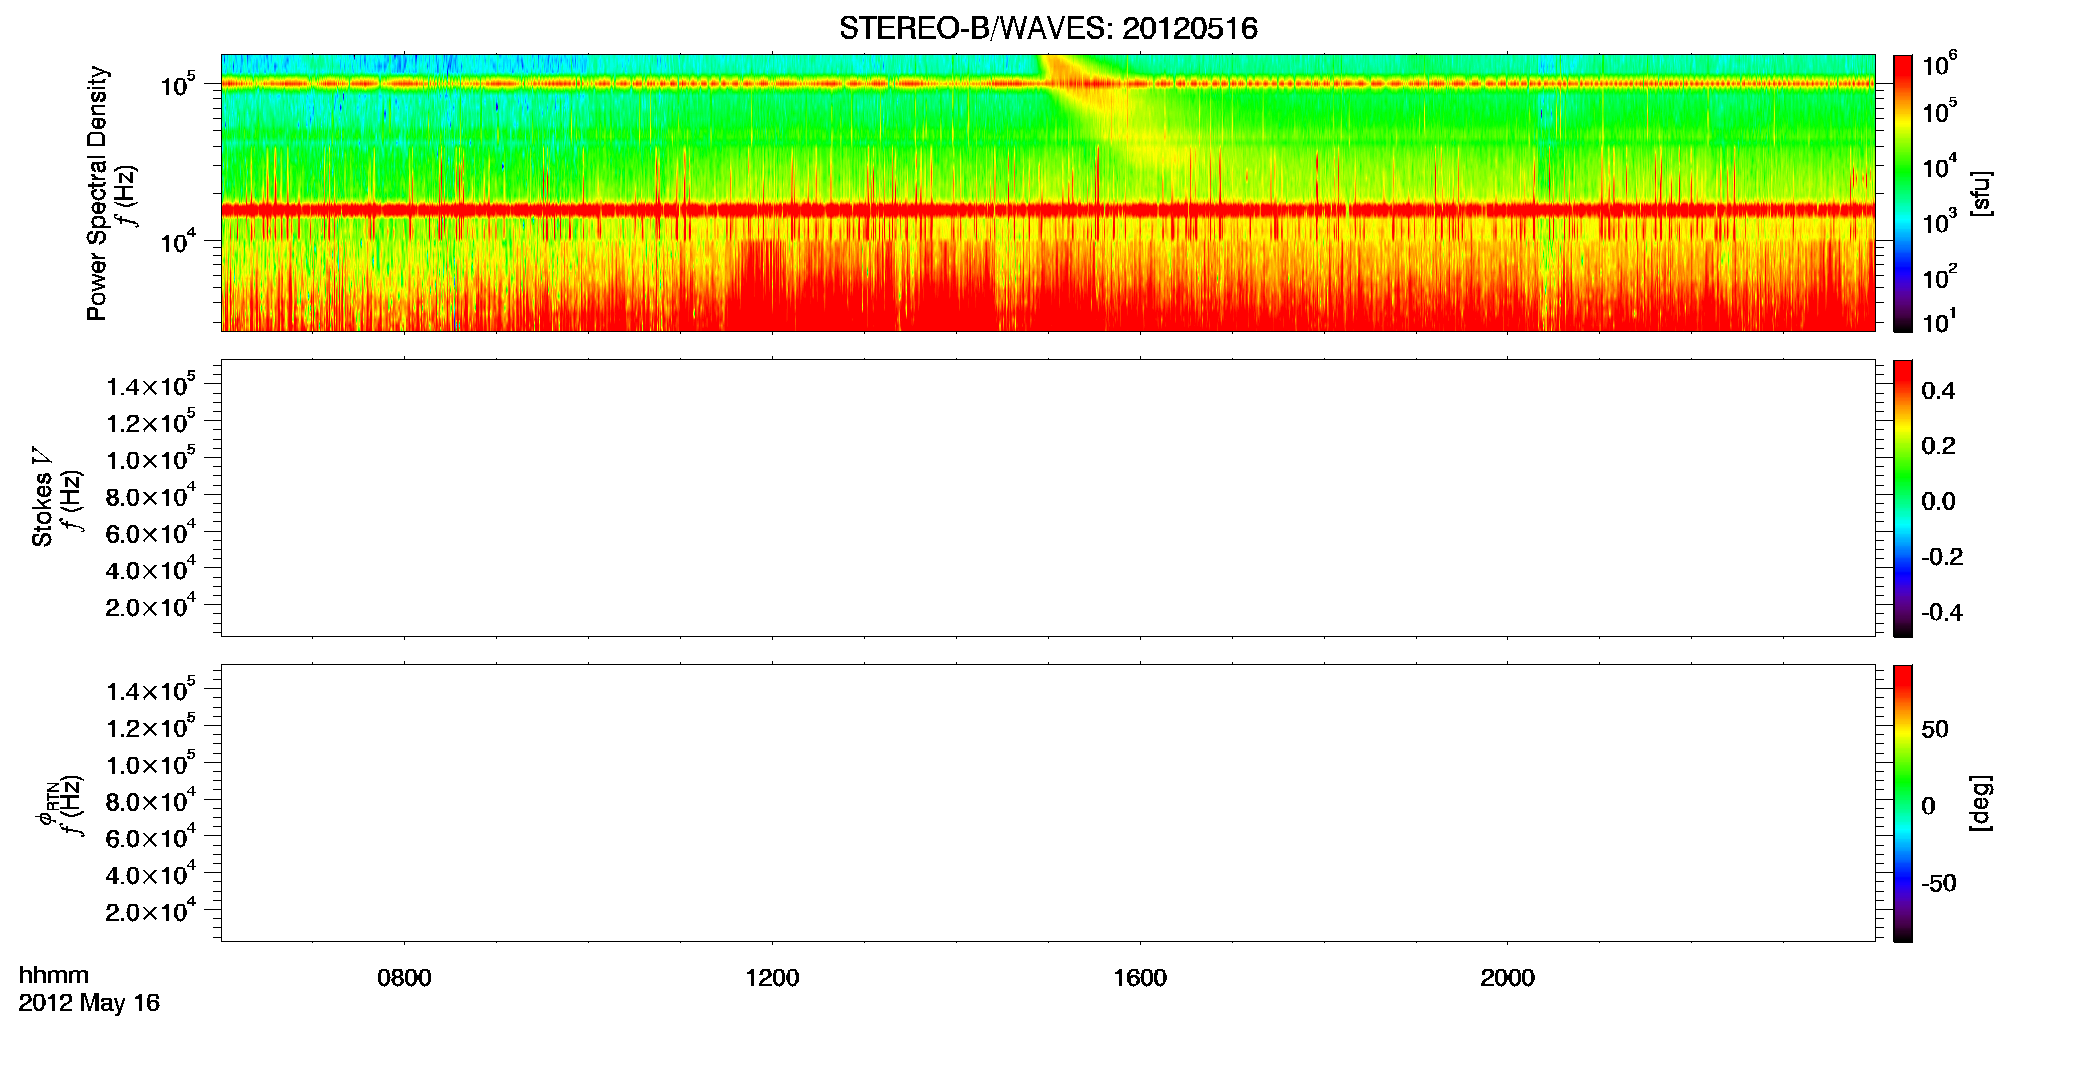The height and width of the screenshot is (1080, 2096).
Task: Click the Power Spectral Density axis label
Action: tap(97, 193)
